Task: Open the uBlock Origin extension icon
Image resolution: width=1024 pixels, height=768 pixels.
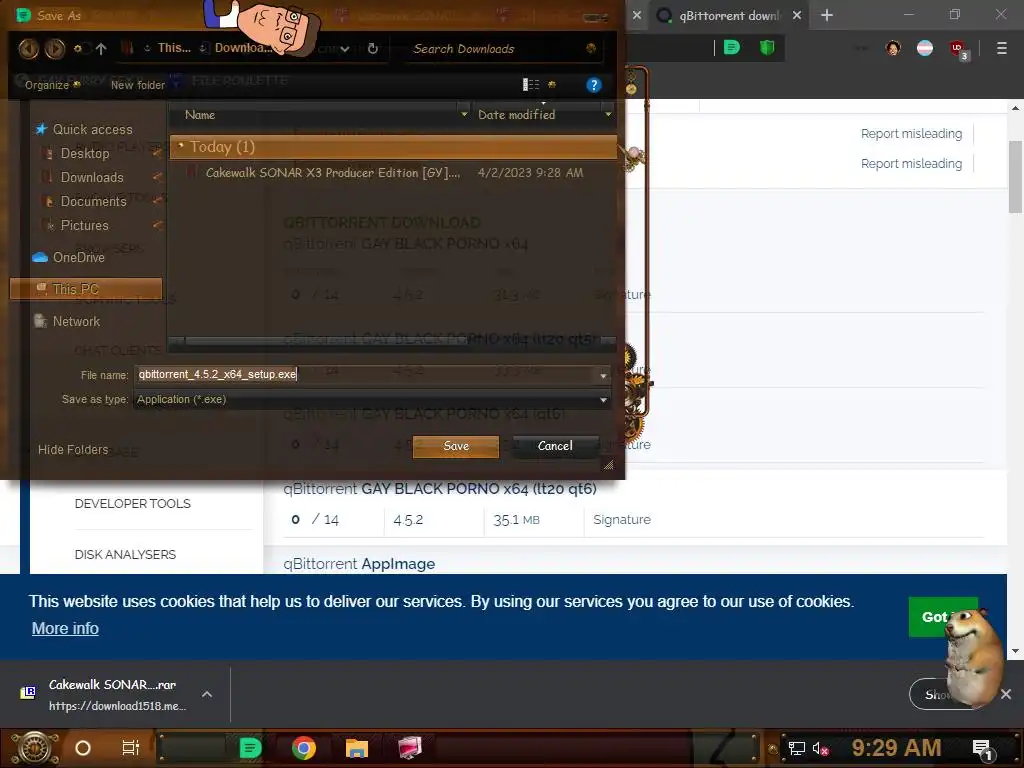Action: [x=958, y=49]
